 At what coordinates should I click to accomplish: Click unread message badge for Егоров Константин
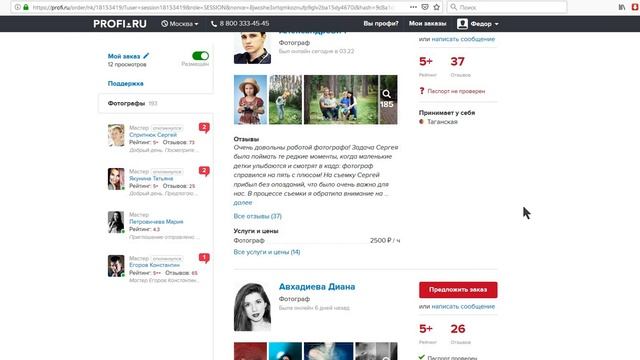[204, 258]
